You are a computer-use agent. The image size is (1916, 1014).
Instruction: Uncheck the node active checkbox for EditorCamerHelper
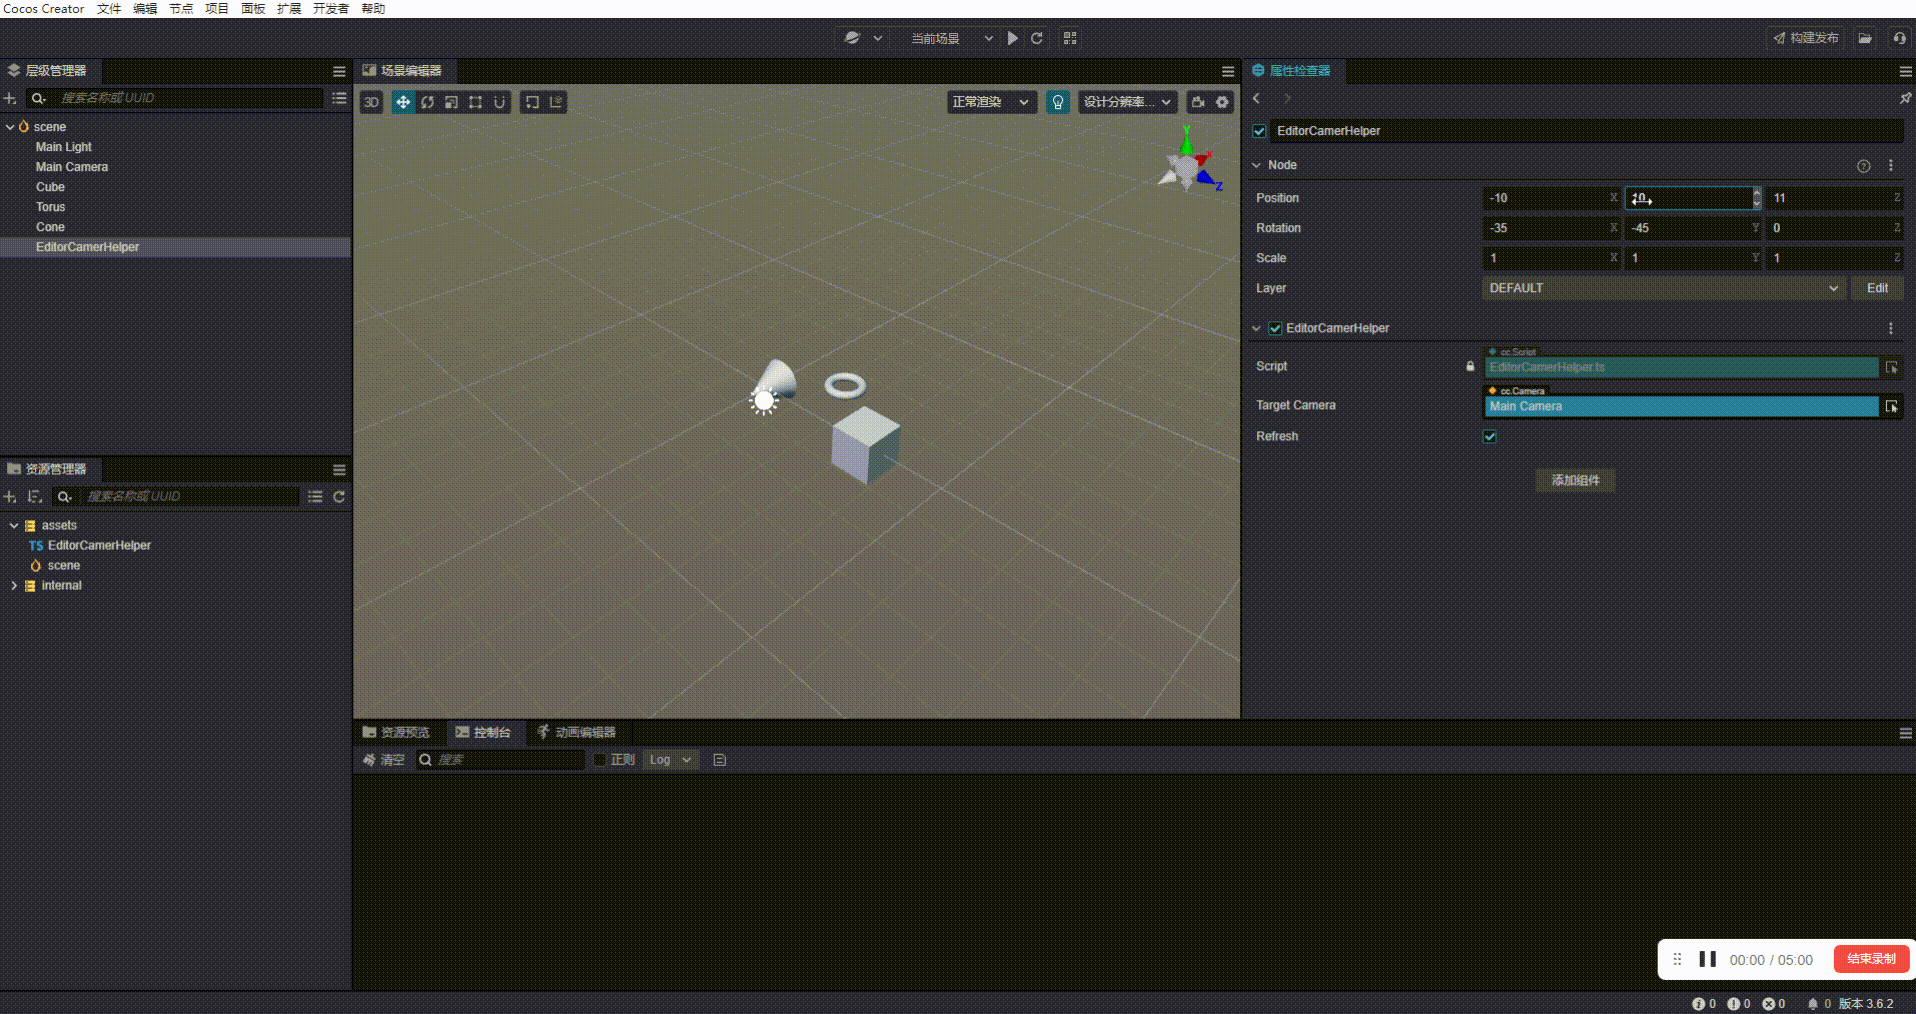1259,131
